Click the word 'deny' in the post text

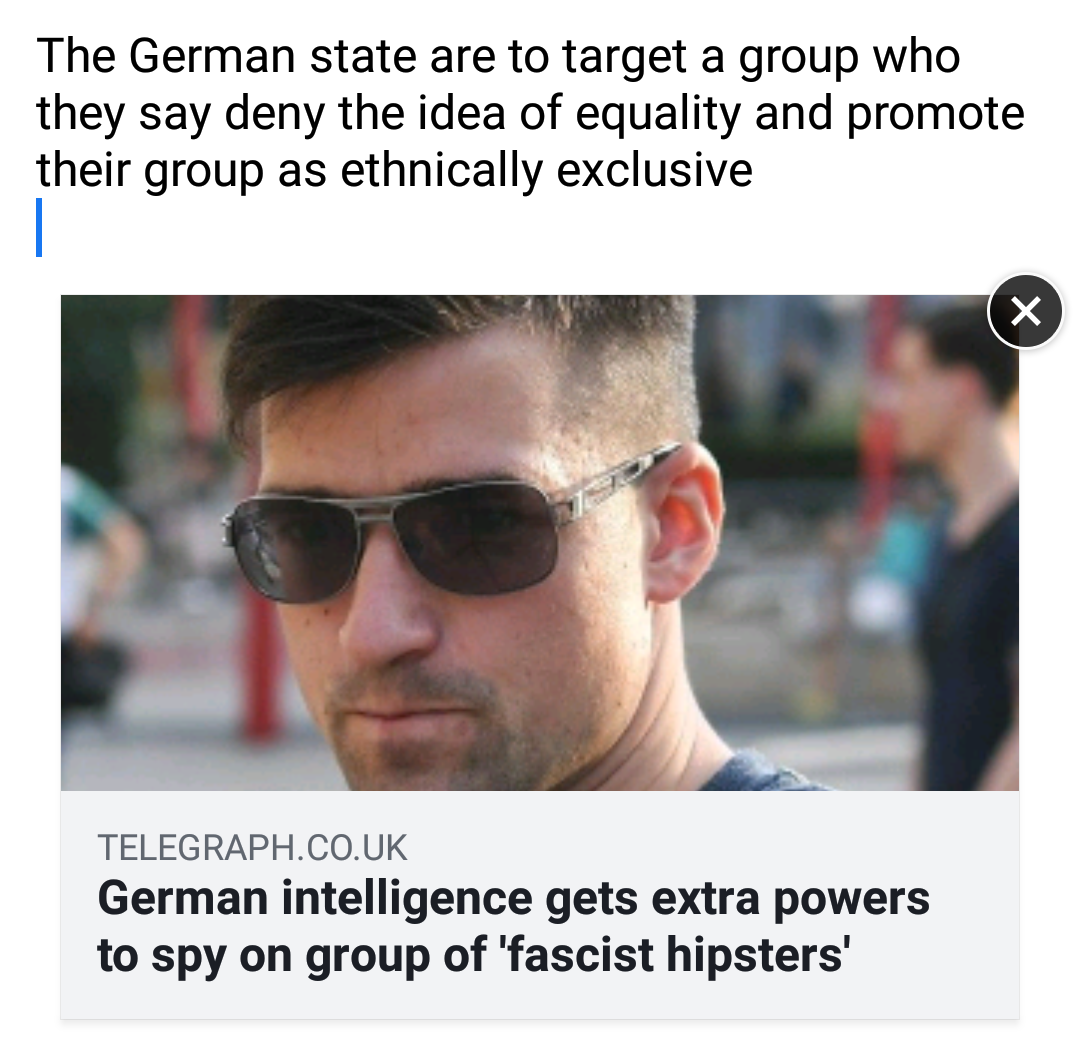coord(275,114)
